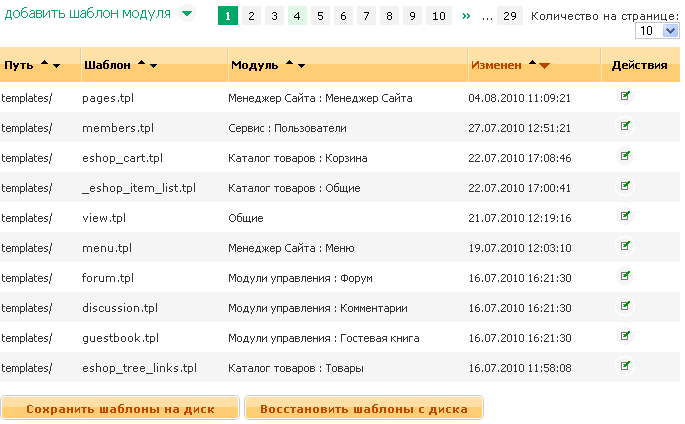Open edit action for forum.tpl
This screenshot has width=685, height=424.
click(626, 277)
